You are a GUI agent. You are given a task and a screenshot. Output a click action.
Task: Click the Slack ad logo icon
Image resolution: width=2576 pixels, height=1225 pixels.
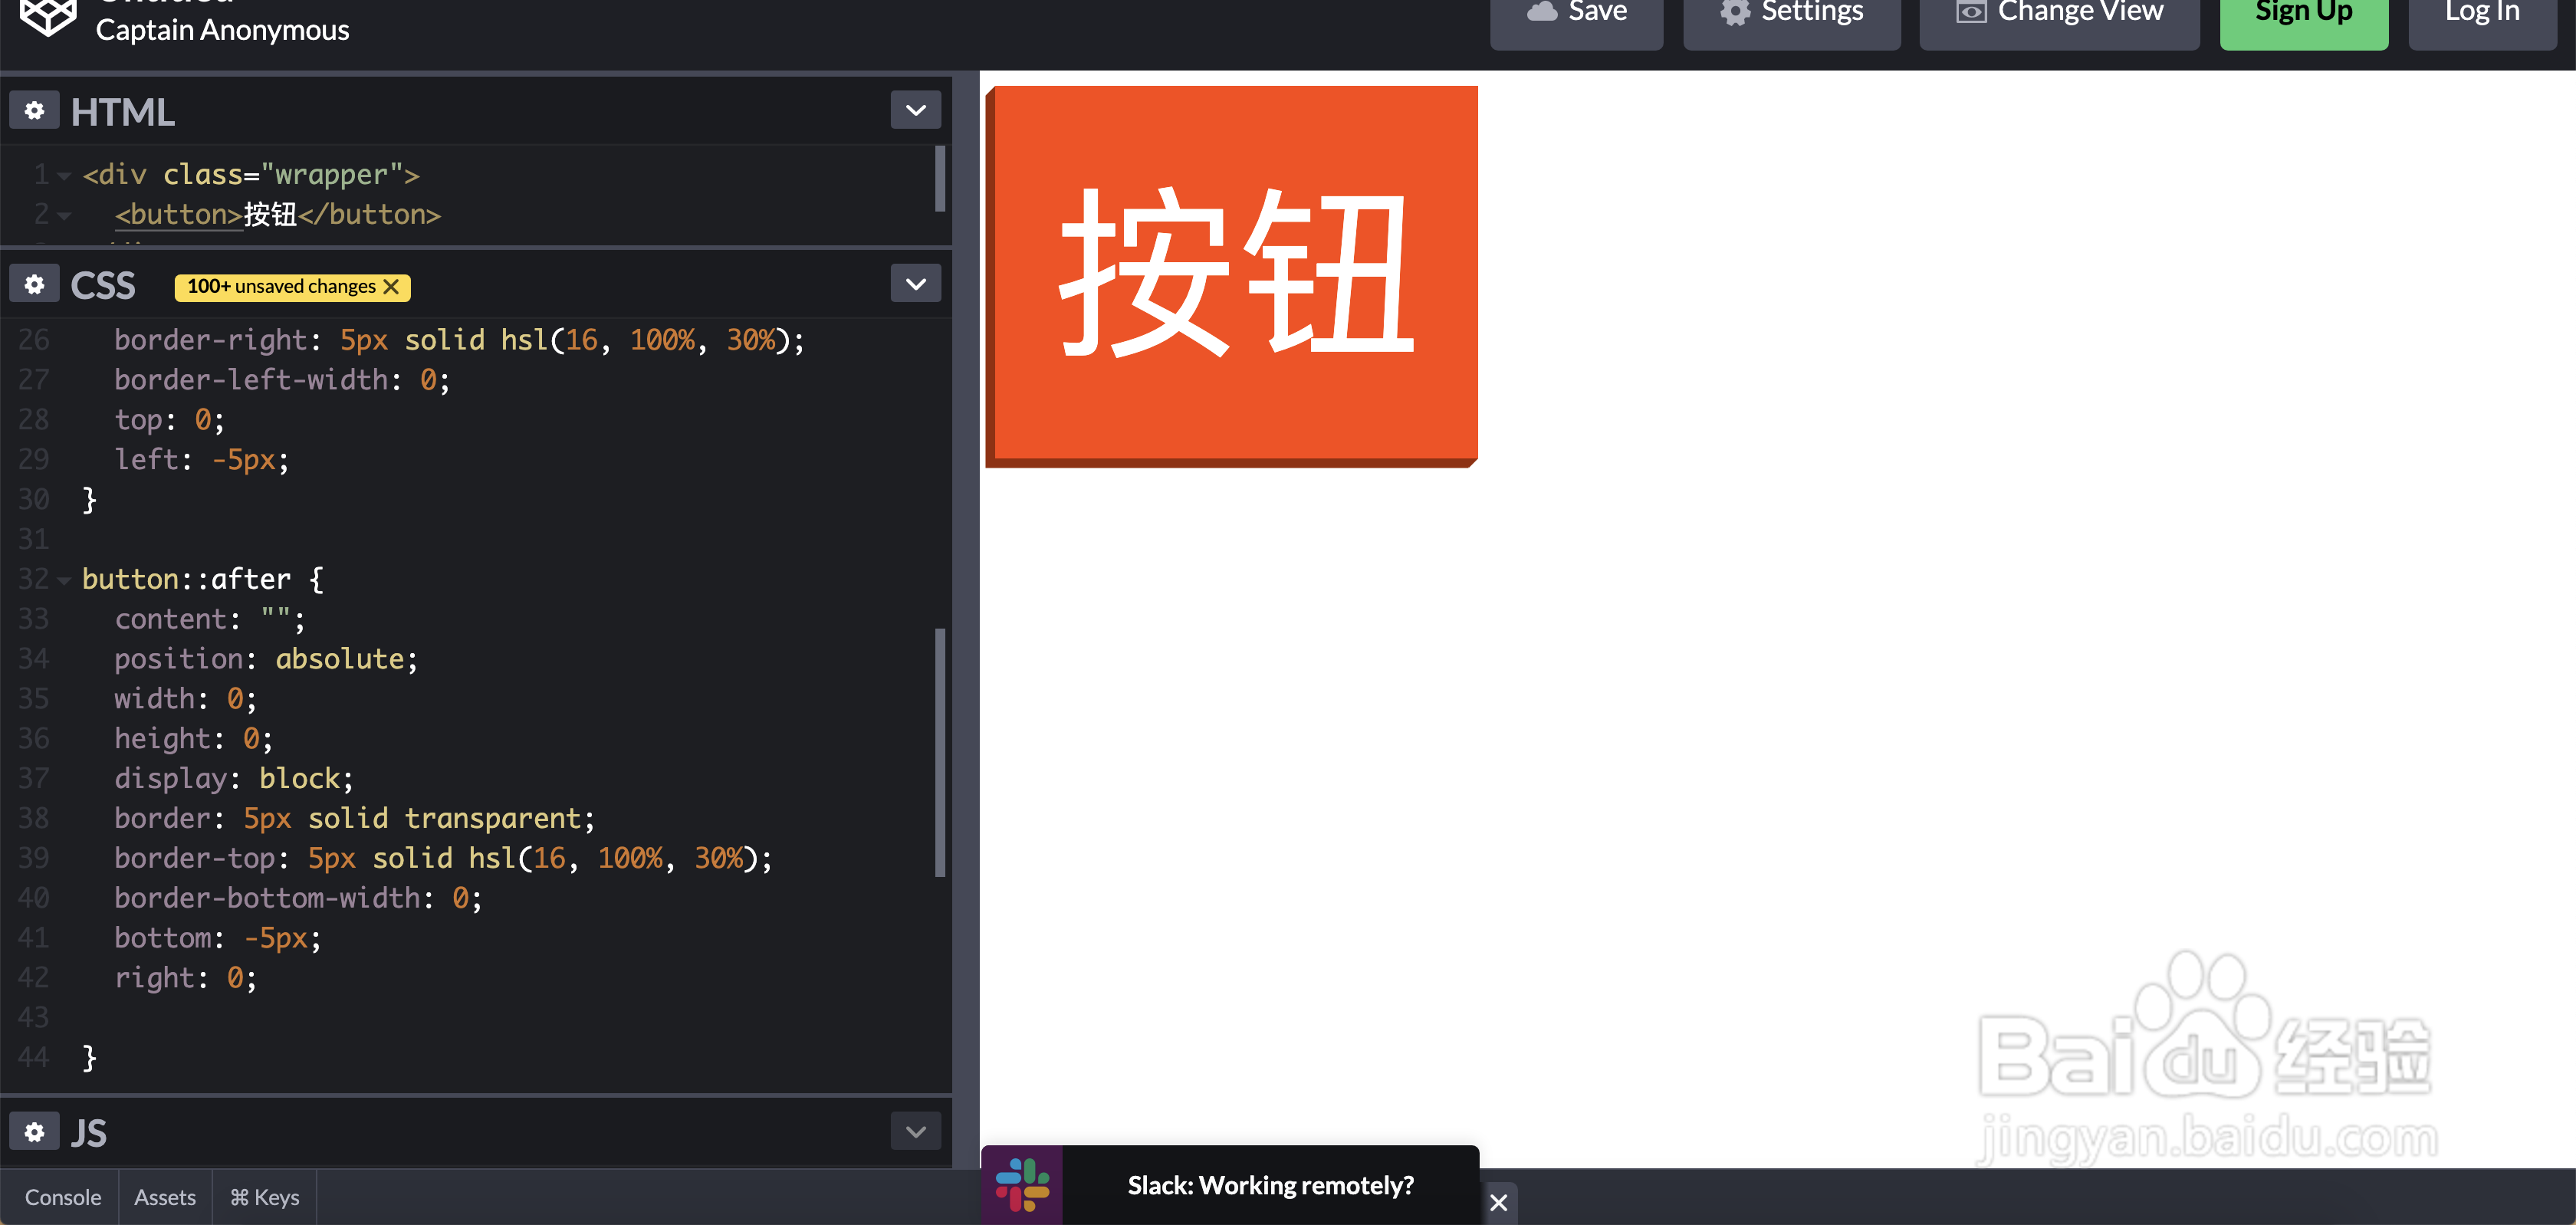click(x=1022, y=1185)
